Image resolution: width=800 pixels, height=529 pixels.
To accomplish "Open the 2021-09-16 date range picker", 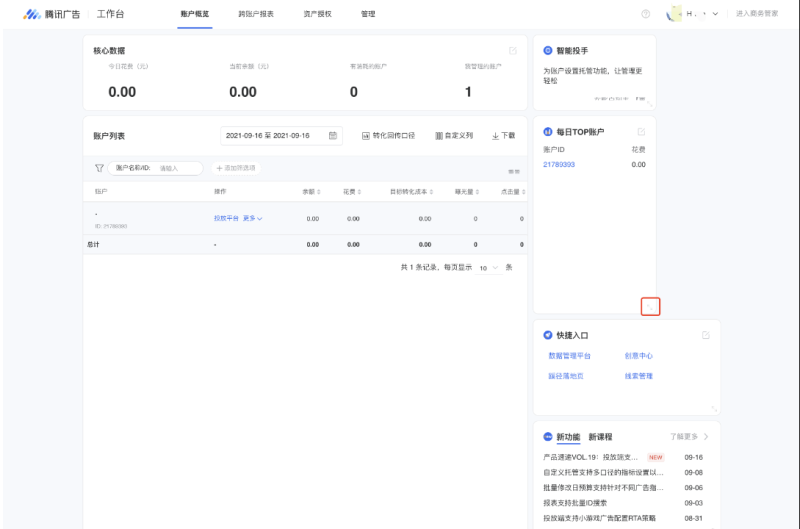I will [x=281, y=136].
